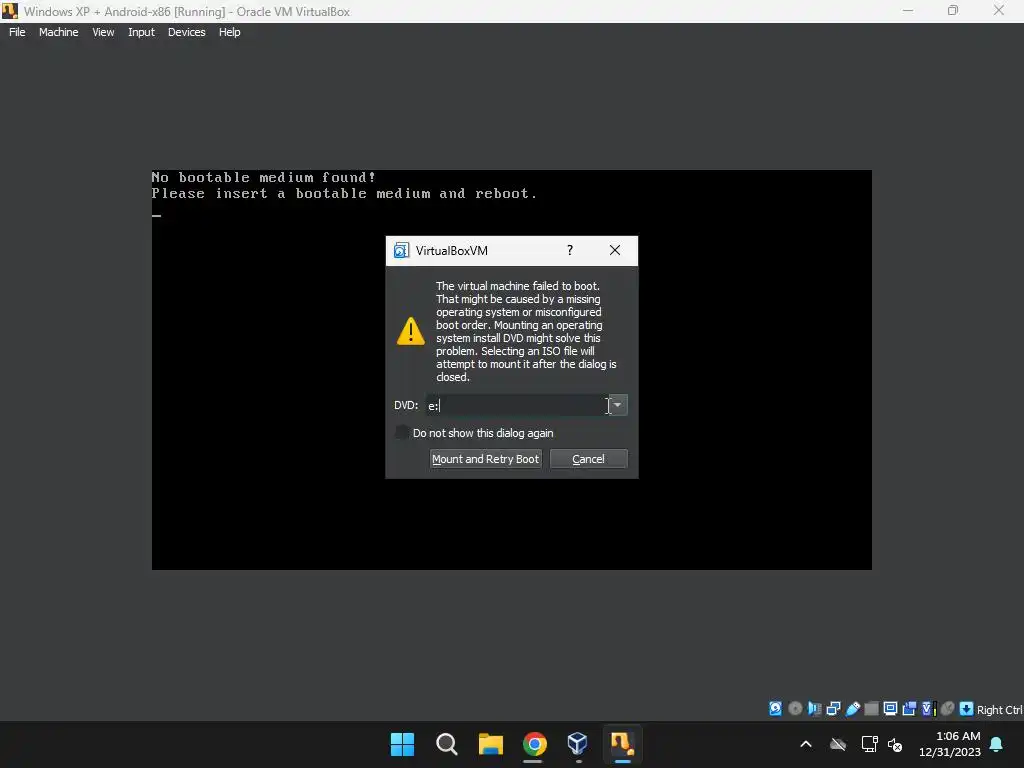
Task: Click Mount and Retry Boot button
Action: pos(485,459)
